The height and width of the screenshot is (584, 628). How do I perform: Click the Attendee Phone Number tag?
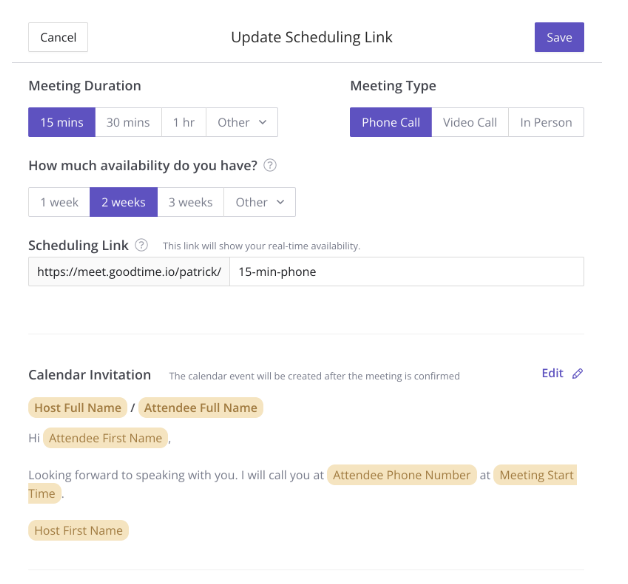tap(402, 475)
